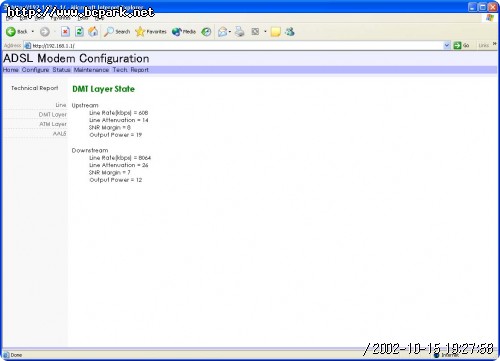Open the Favorites star button
This screenshot has width=500, height=361.
click(151, 32)
